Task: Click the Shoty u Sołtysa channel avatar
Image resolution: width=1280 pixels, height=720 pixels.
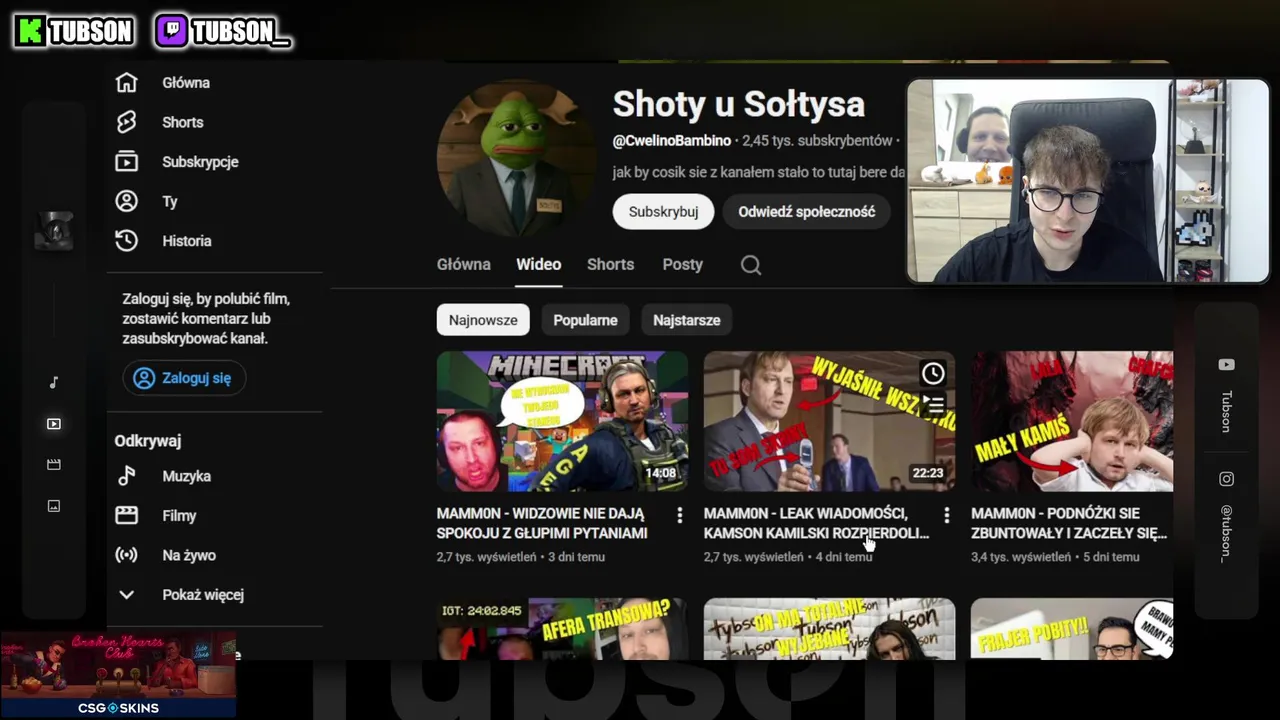Action: (516, 159)
